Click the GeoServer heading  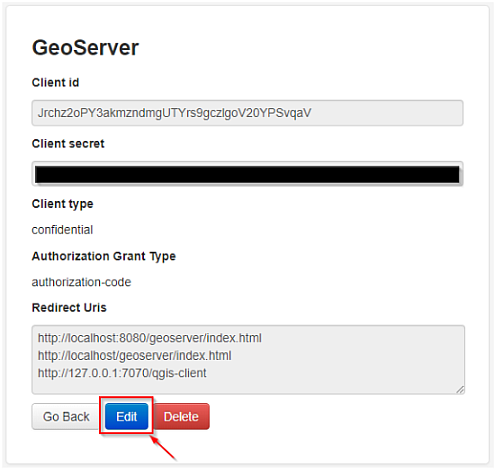point(85,47)
